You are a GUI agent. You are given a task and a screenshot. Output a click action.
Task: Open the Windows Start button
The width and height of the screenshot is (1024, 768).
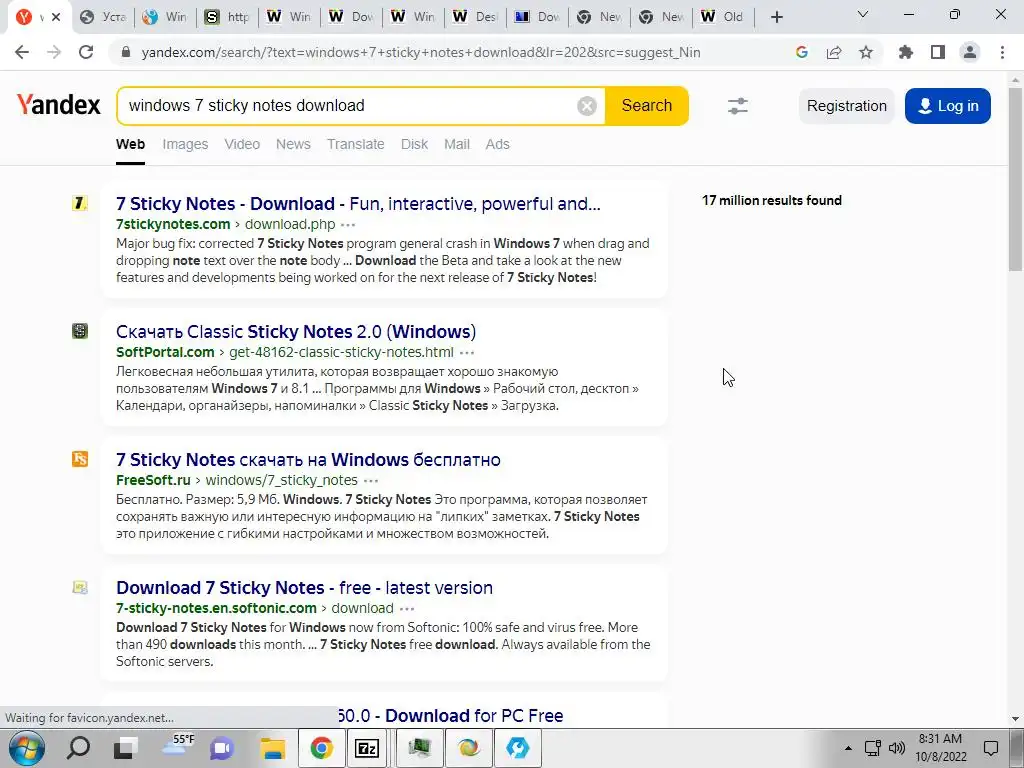pos(27,748)
